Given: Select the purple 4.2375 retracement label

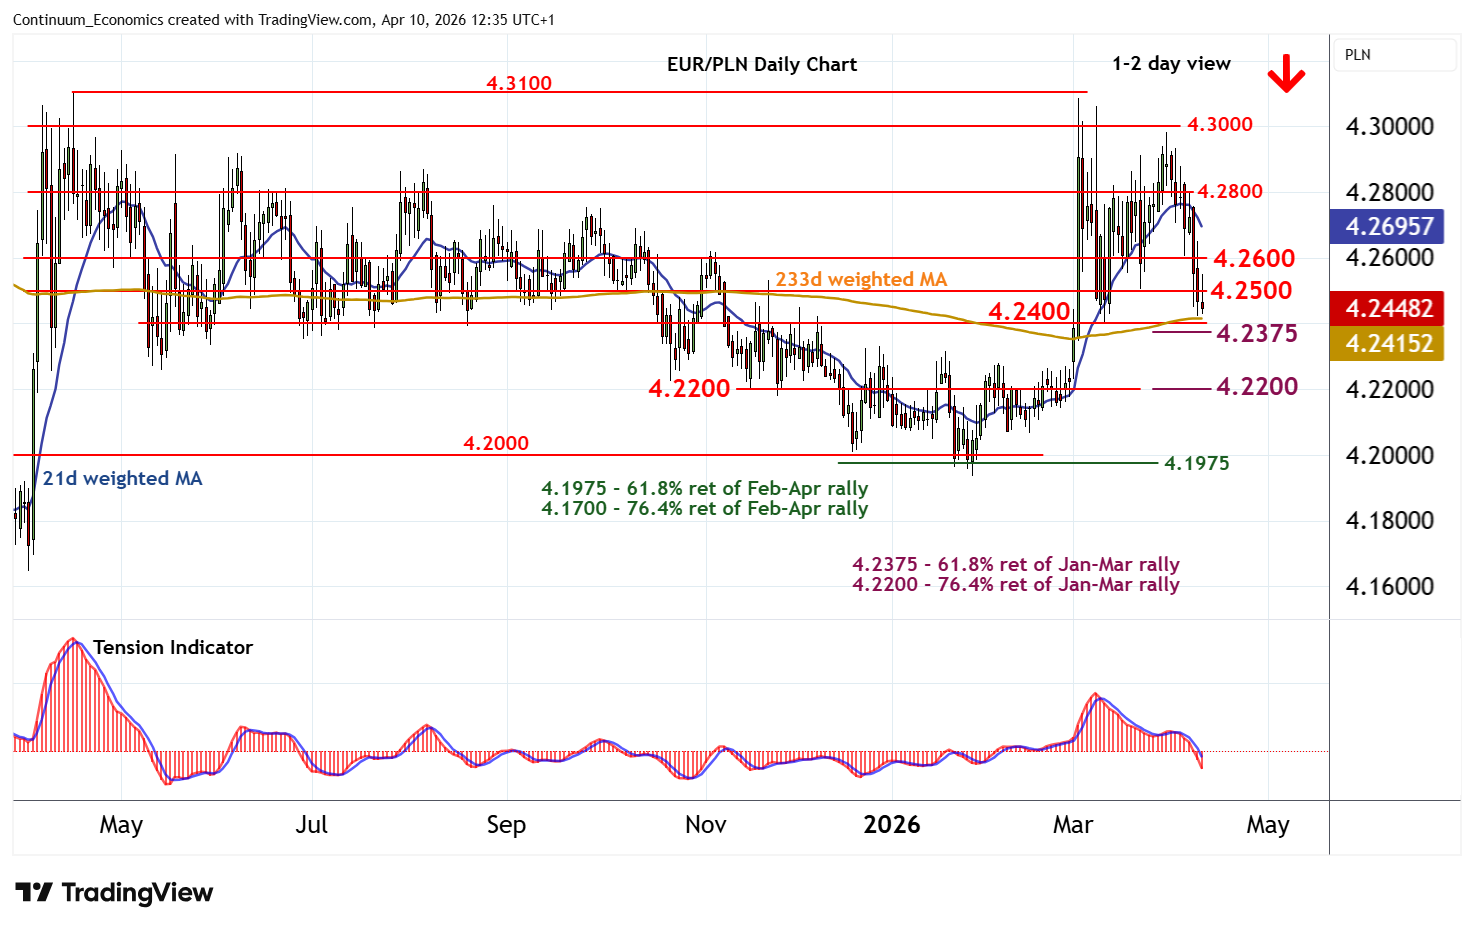Looking at the screenshot, I should tap(1256, 333).
